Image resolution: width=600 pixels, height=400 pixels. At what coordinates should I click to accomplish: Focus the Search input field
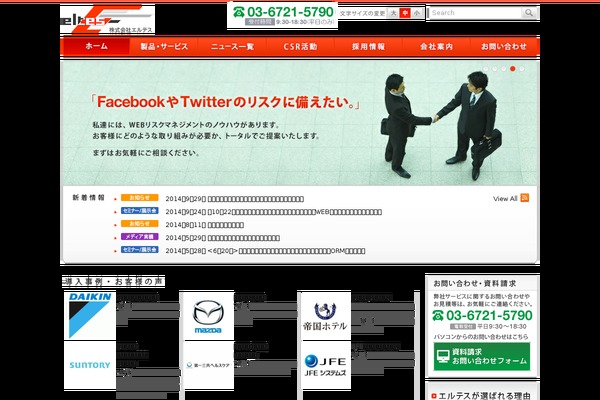[475, 13]
